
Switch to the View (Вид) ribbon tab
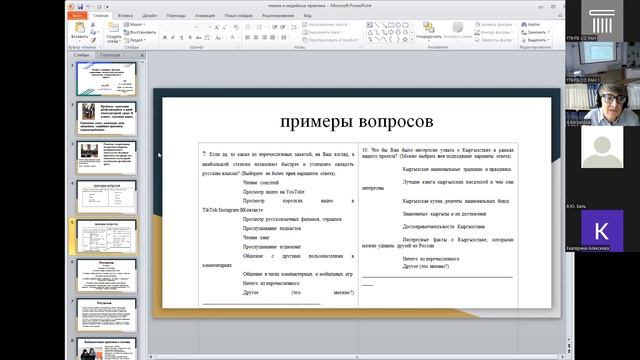tap(307, 16)
